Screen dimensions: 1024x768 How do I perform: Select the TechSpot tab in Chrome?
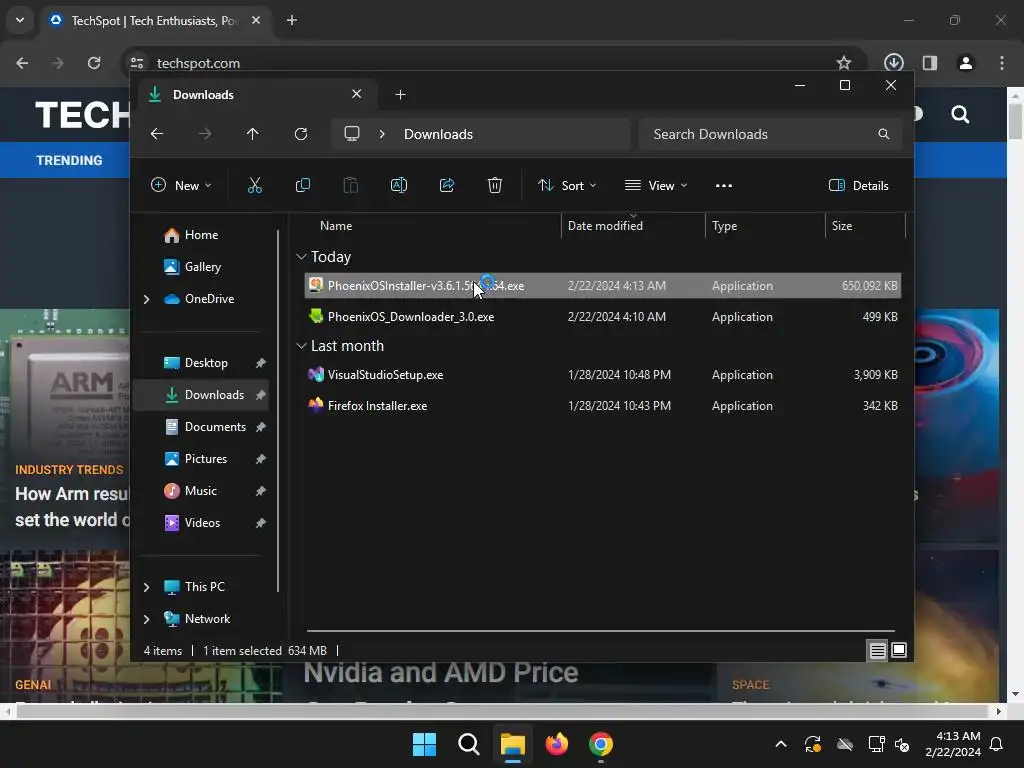click(157, 20)
